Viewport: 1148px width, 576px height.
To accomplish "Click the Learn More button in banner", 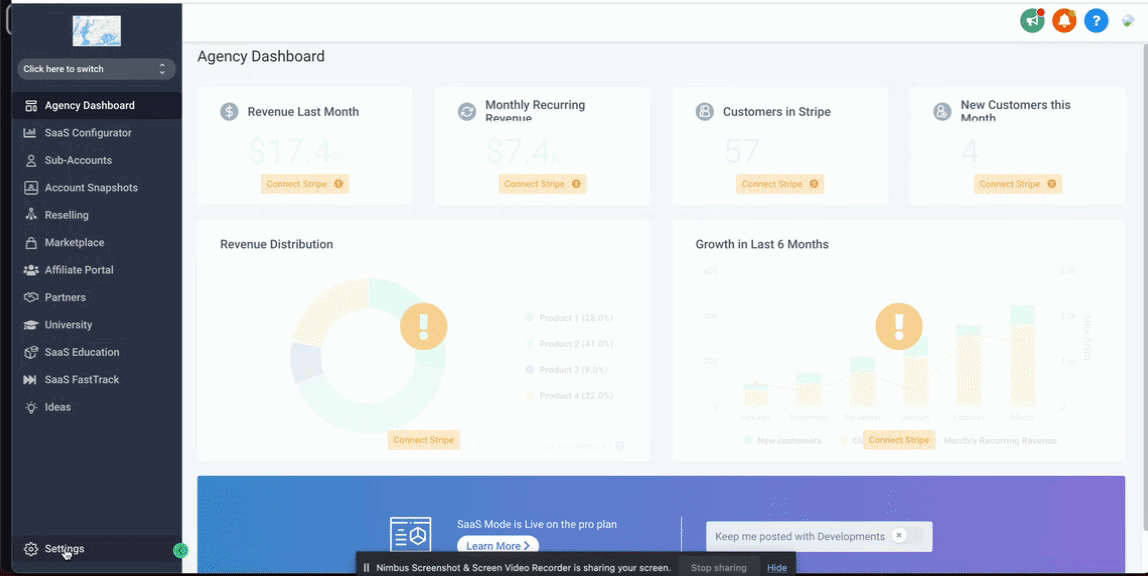I will 498,546.
